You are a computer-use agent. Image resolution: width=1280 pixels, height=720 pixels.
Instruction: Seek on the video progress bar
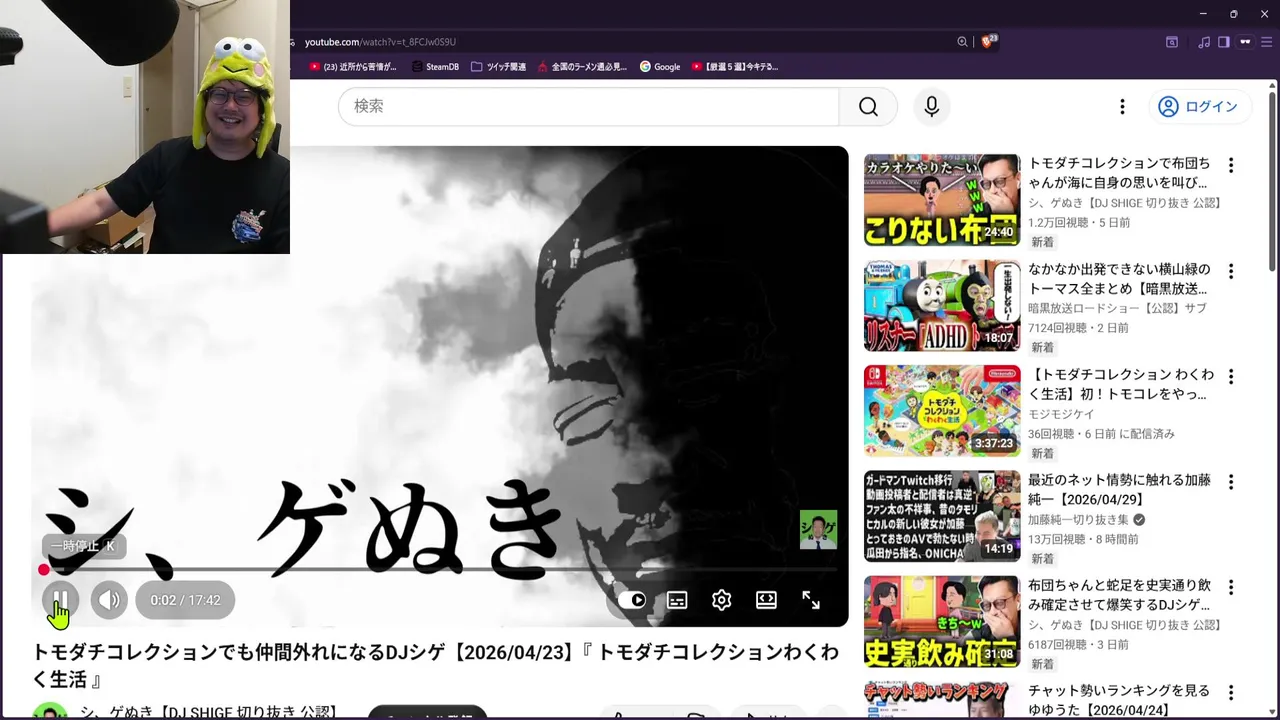pos(440,570)
